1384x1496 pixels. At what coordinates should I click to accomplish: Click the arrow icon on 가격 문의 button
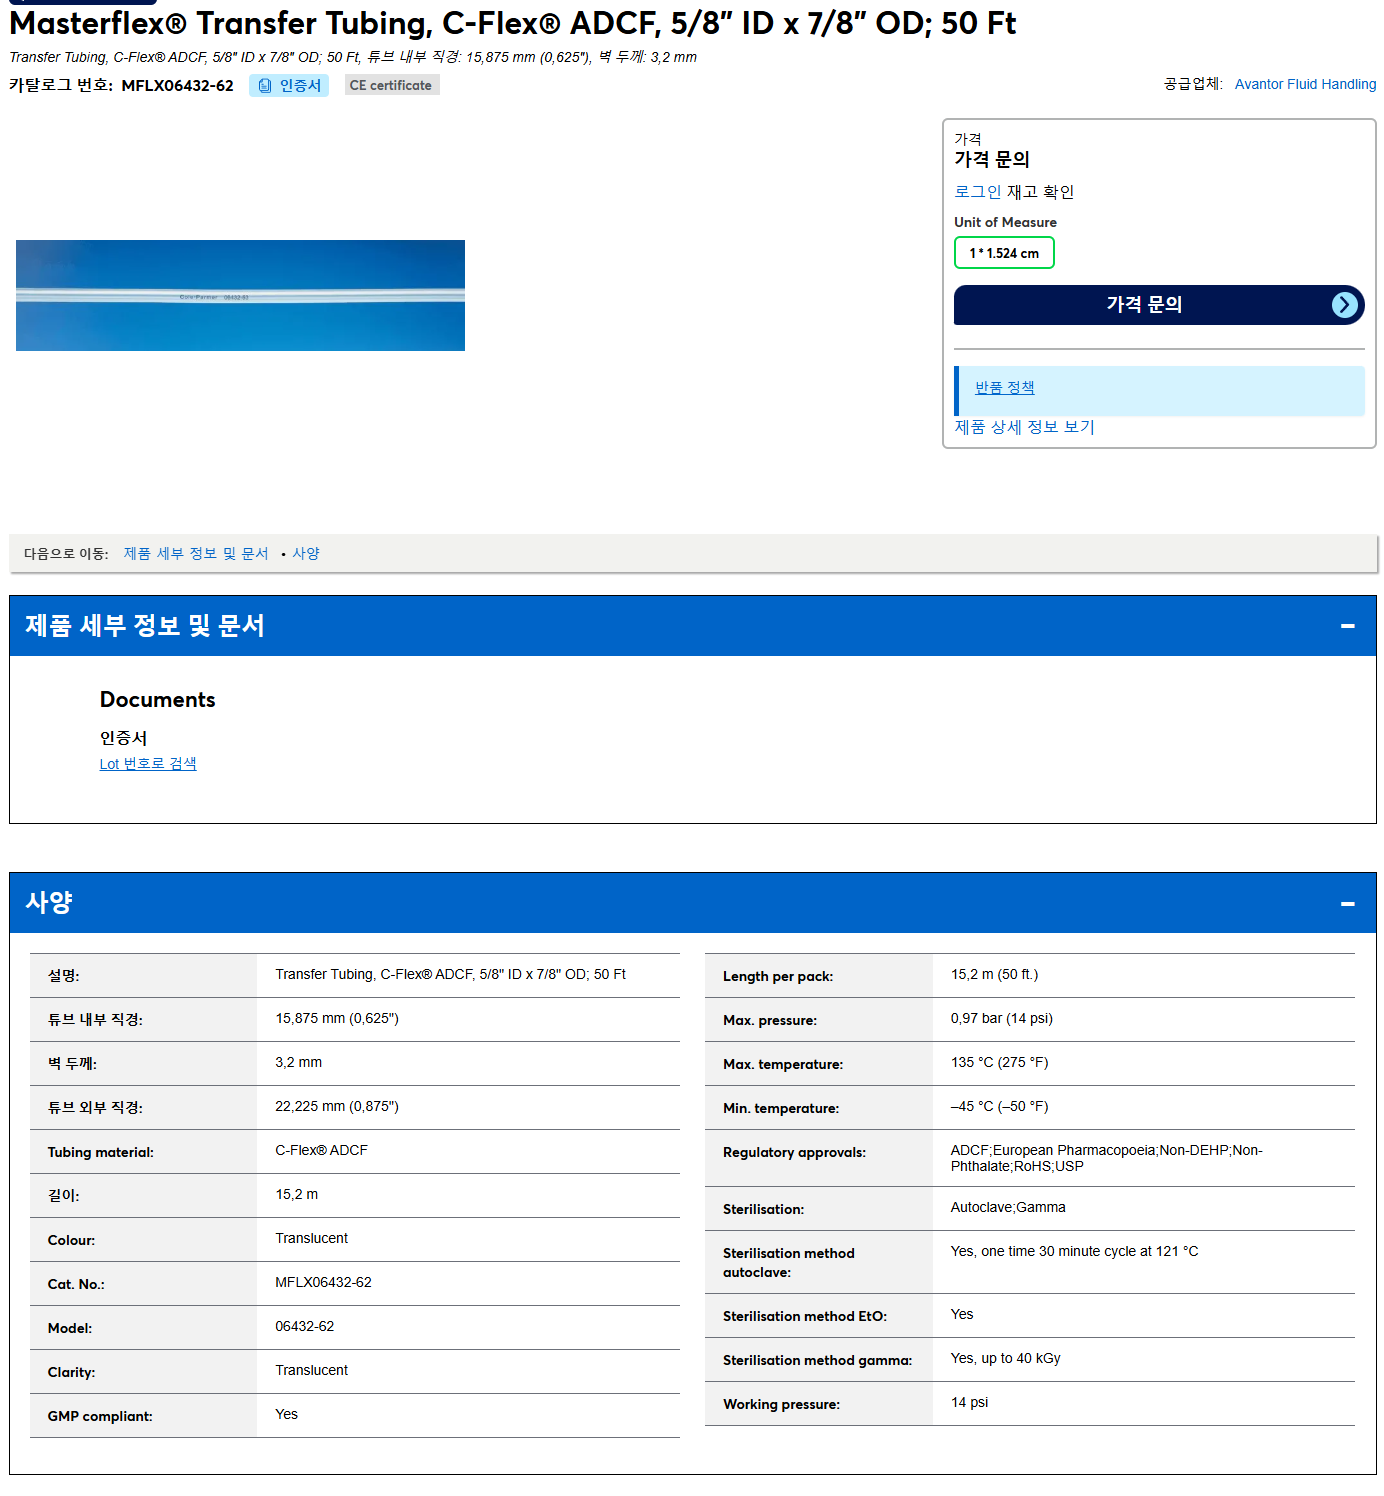(x=1345, y=305)
